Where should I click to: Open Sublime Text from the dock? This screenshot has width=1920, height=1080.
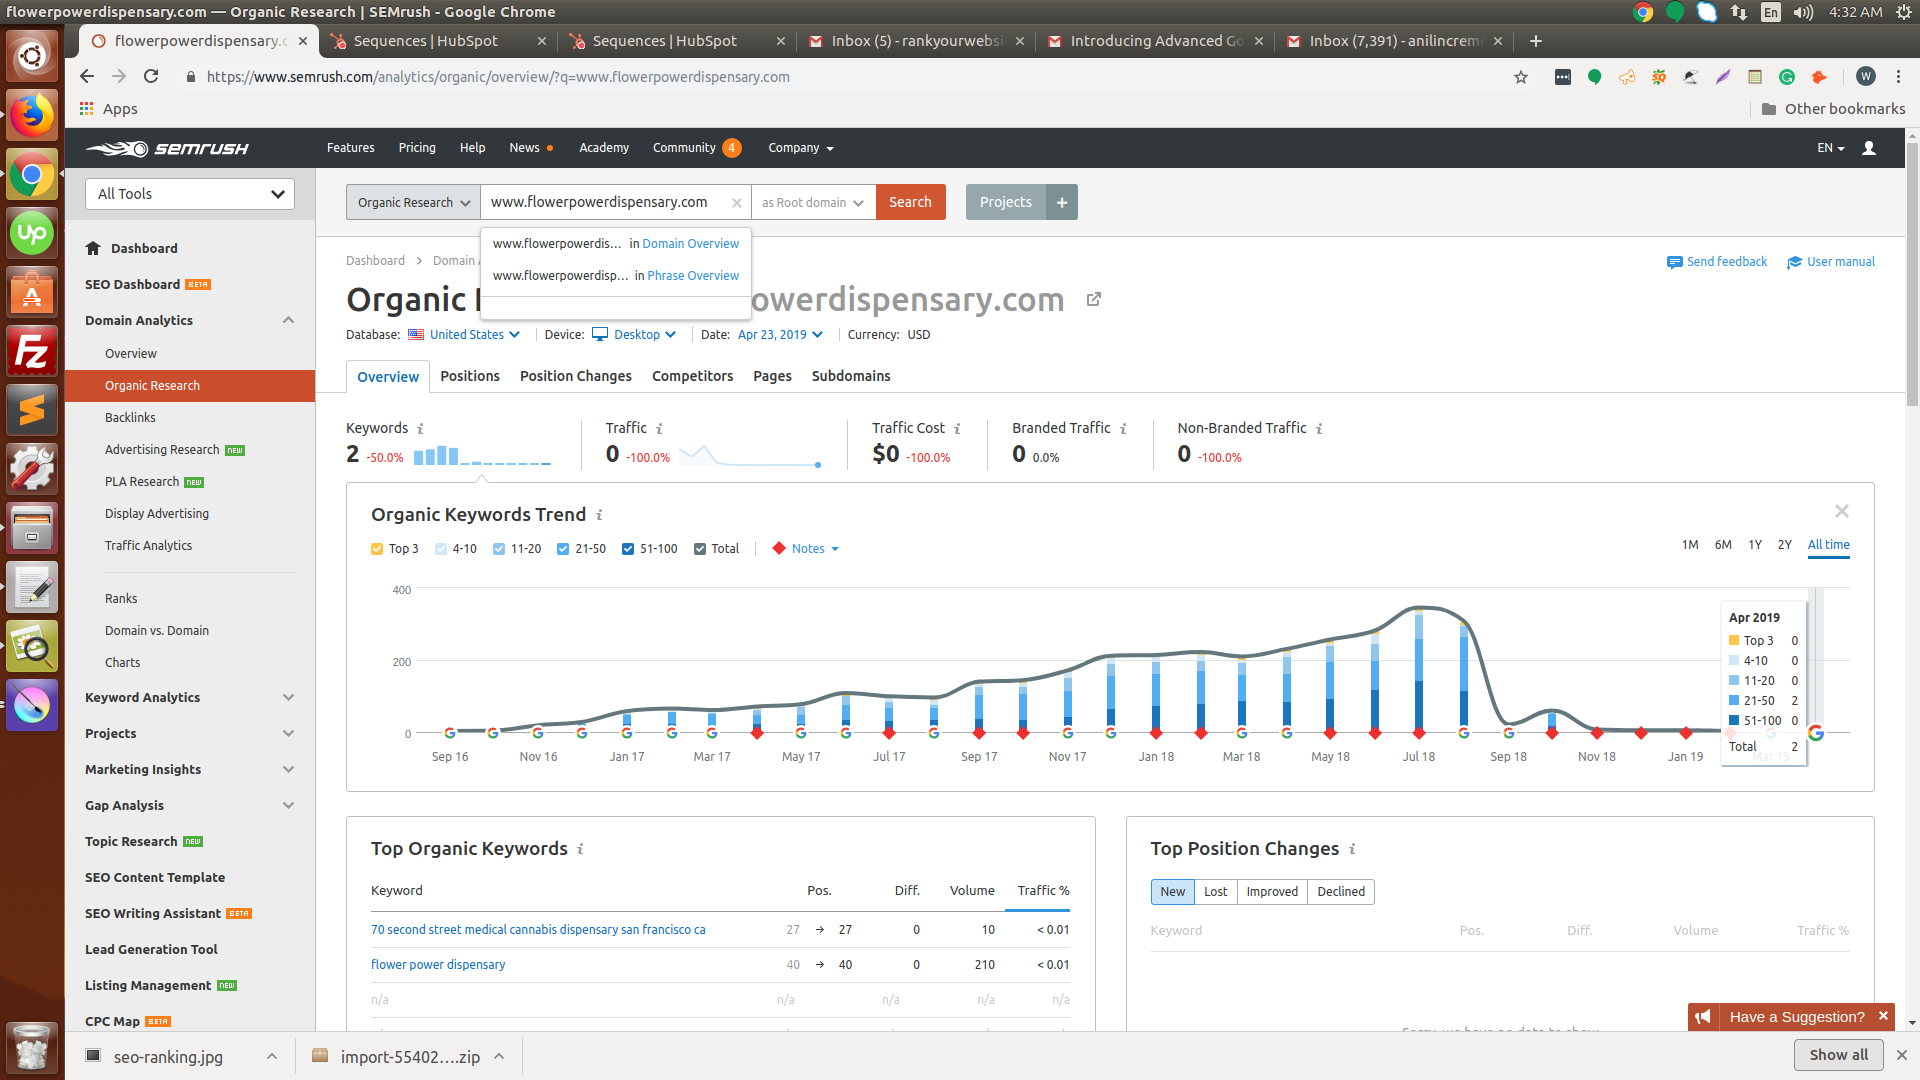32,410
